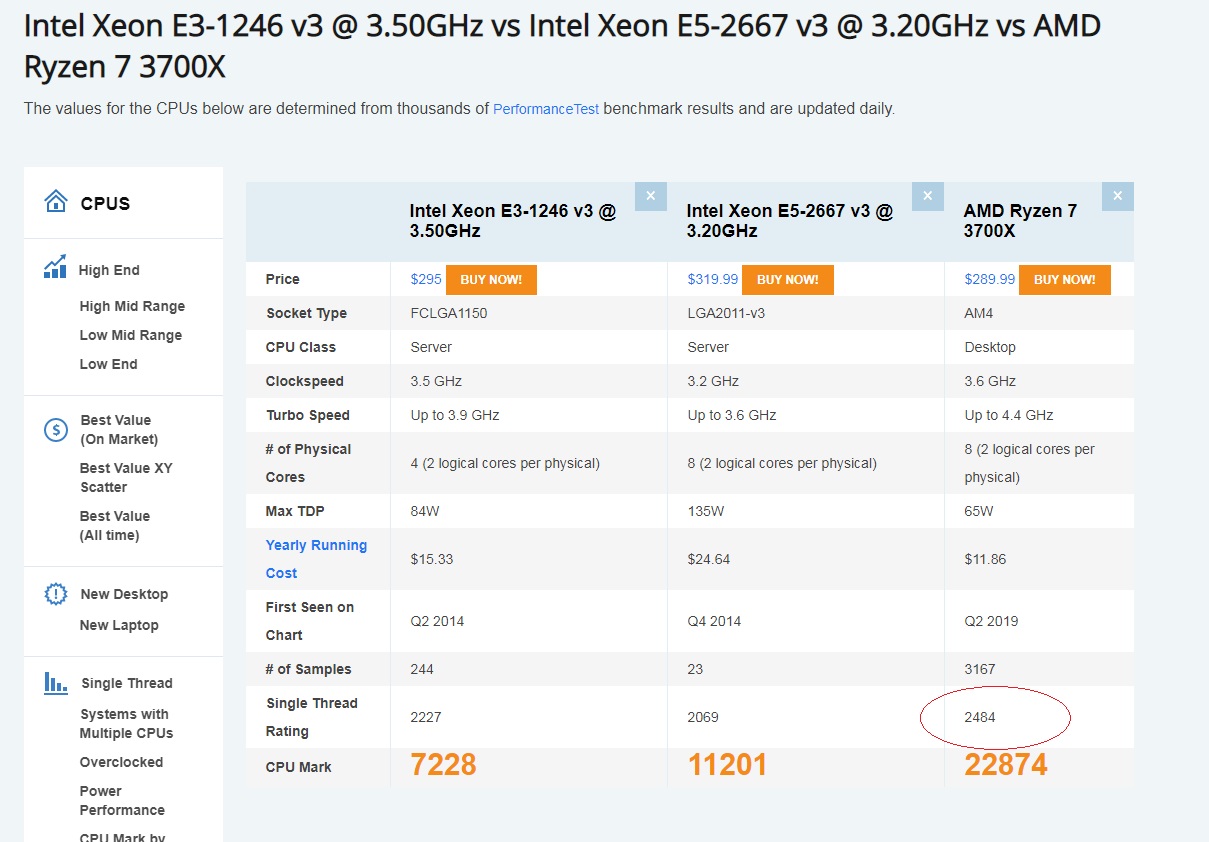Click the 2484 single thread rating
1209x842 pixels.
pos(980,717)
